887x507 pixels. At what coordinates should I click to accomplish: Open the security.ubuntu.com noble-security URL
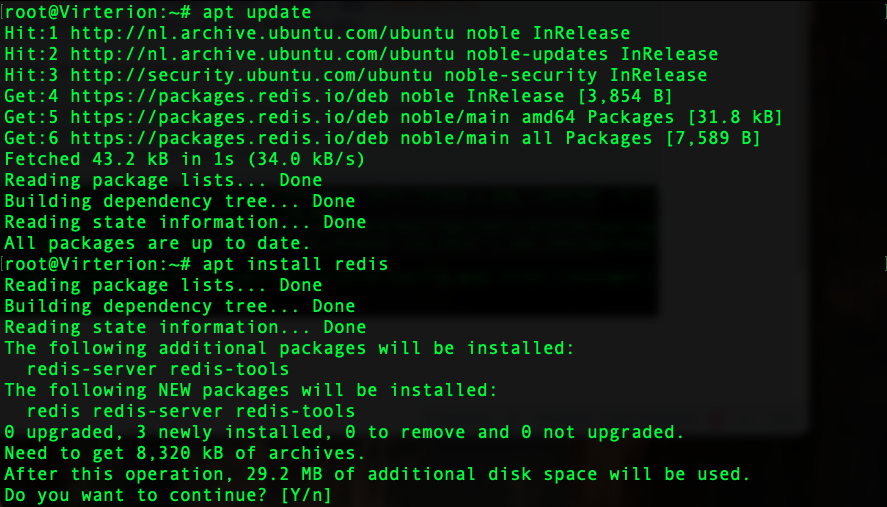point(251,75)
